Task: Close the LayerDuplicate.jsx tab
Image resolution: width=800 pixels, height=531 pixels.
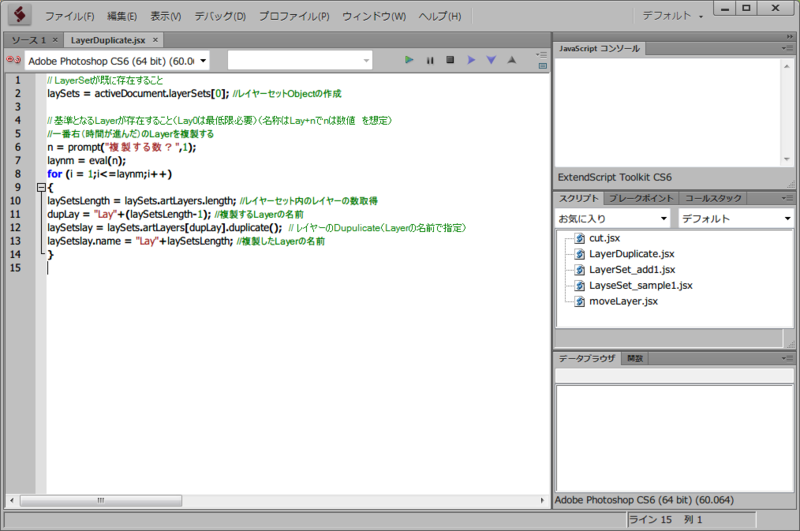Action: coord(155,40)
